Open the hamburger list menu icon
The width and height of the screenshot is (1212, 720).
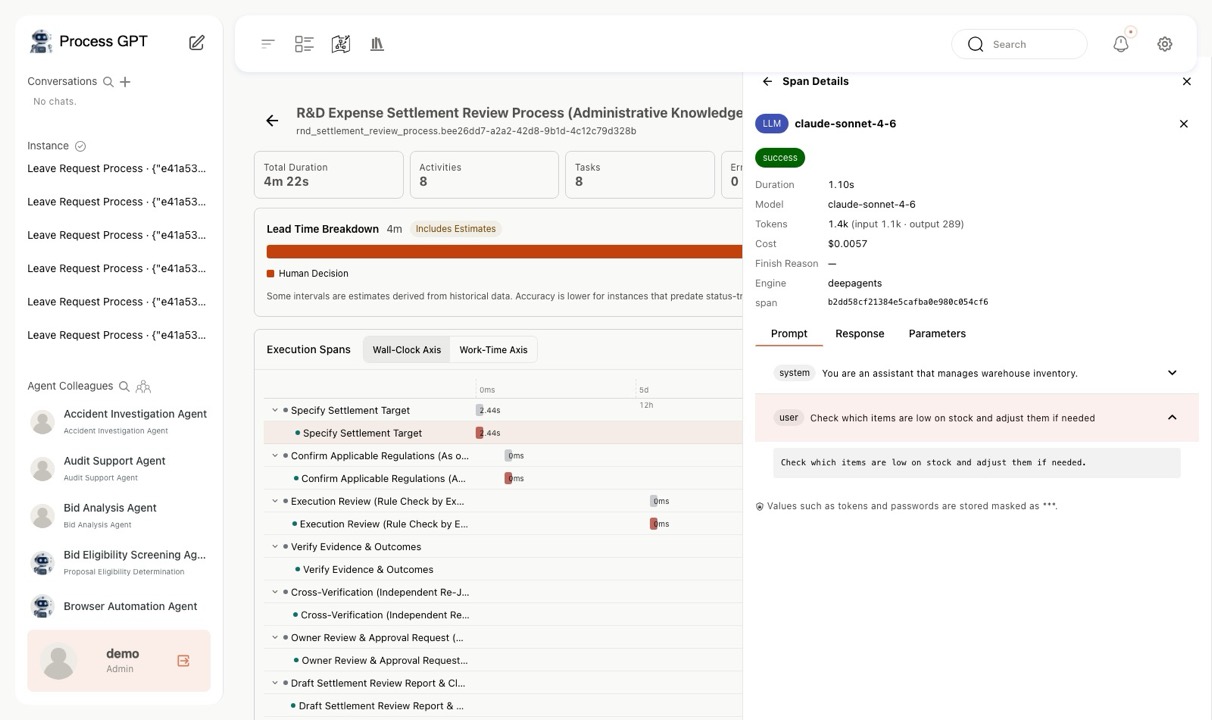coord(268,44)
